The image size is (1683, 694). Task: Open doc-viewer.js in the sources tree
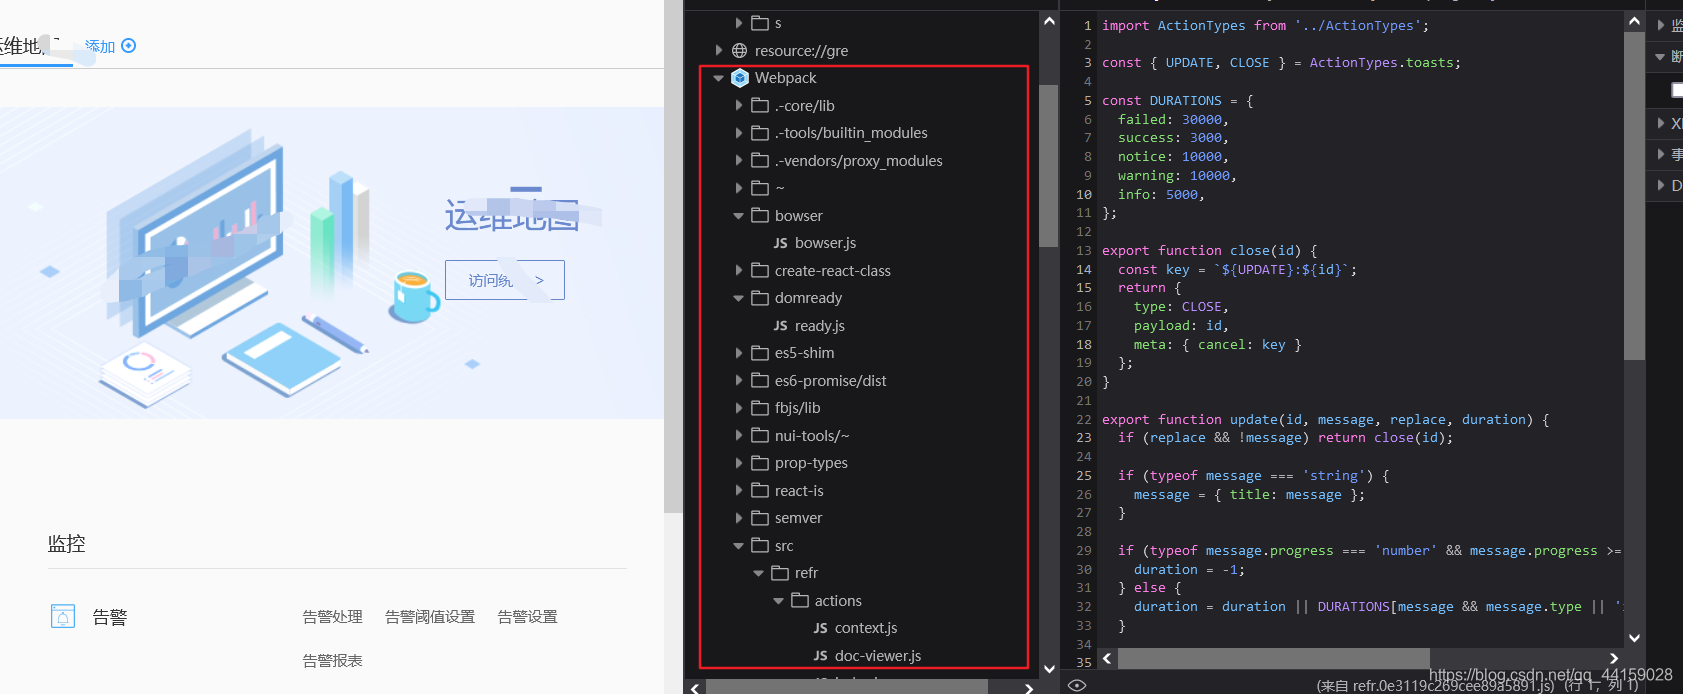pyautogui.click(x=878, y=656)
